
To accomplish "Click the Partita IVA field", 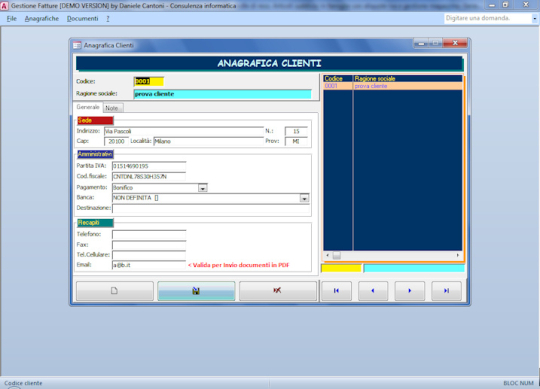I will 149,166.
